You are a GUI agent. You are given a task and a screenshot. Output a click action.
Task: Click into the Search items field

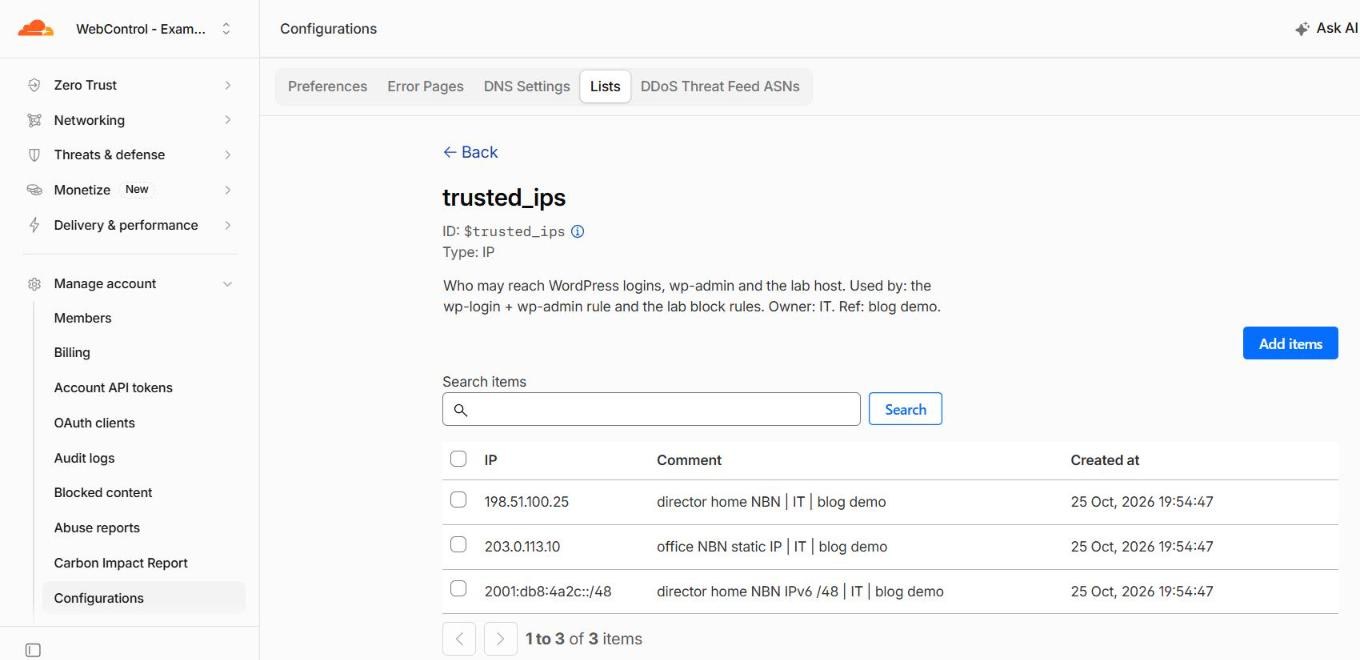(x=651, y=409)
